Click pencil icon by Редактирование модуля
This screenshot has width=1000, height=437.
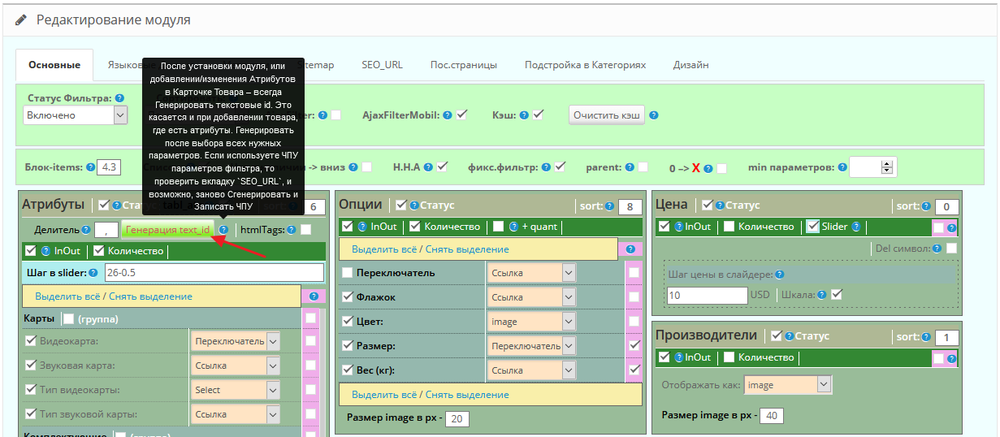point(22,20)
